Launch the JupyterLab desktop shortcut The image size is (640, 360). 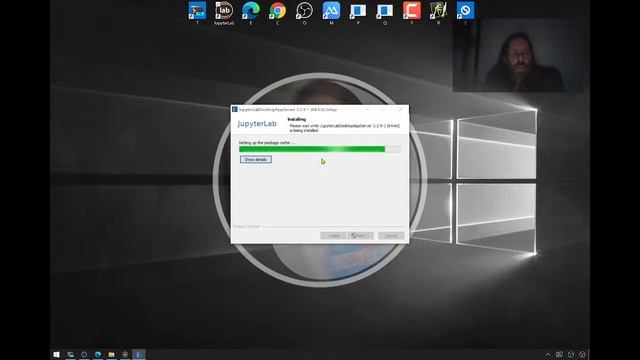pos(224,11)
